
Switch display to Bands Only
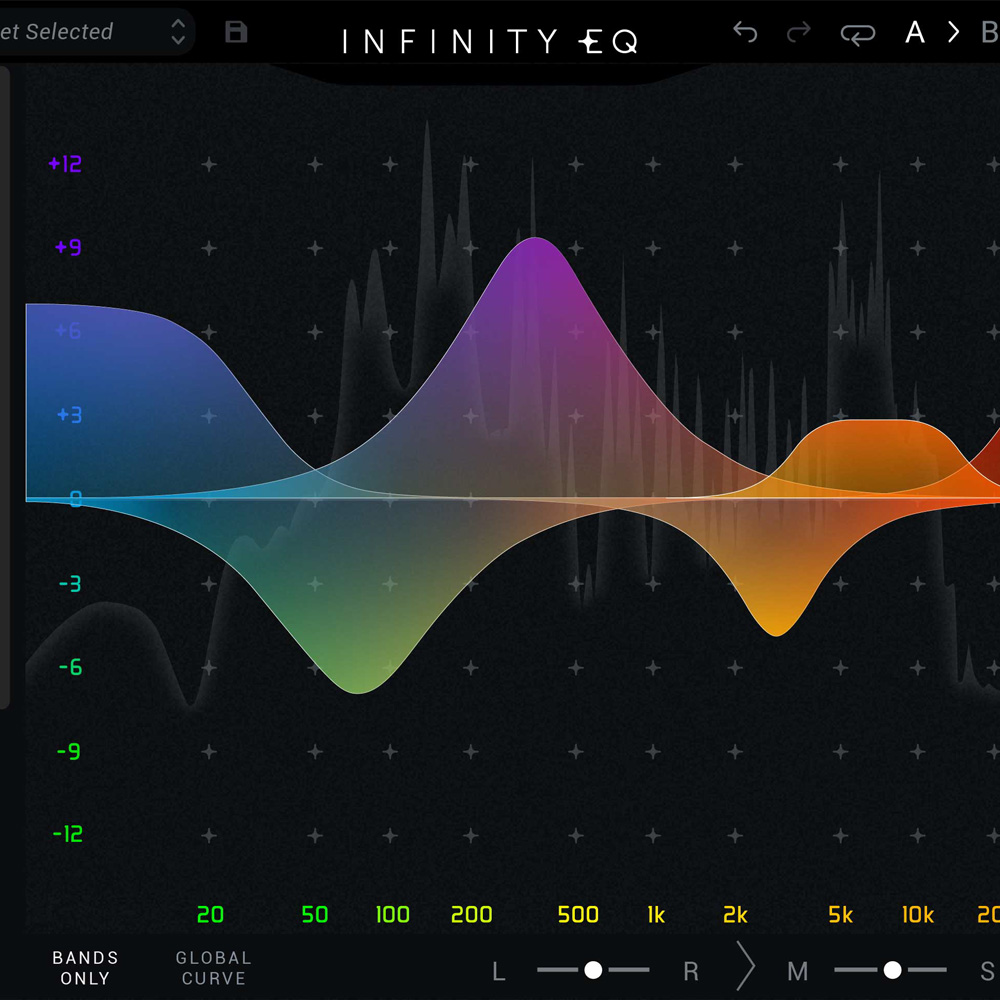85,967
